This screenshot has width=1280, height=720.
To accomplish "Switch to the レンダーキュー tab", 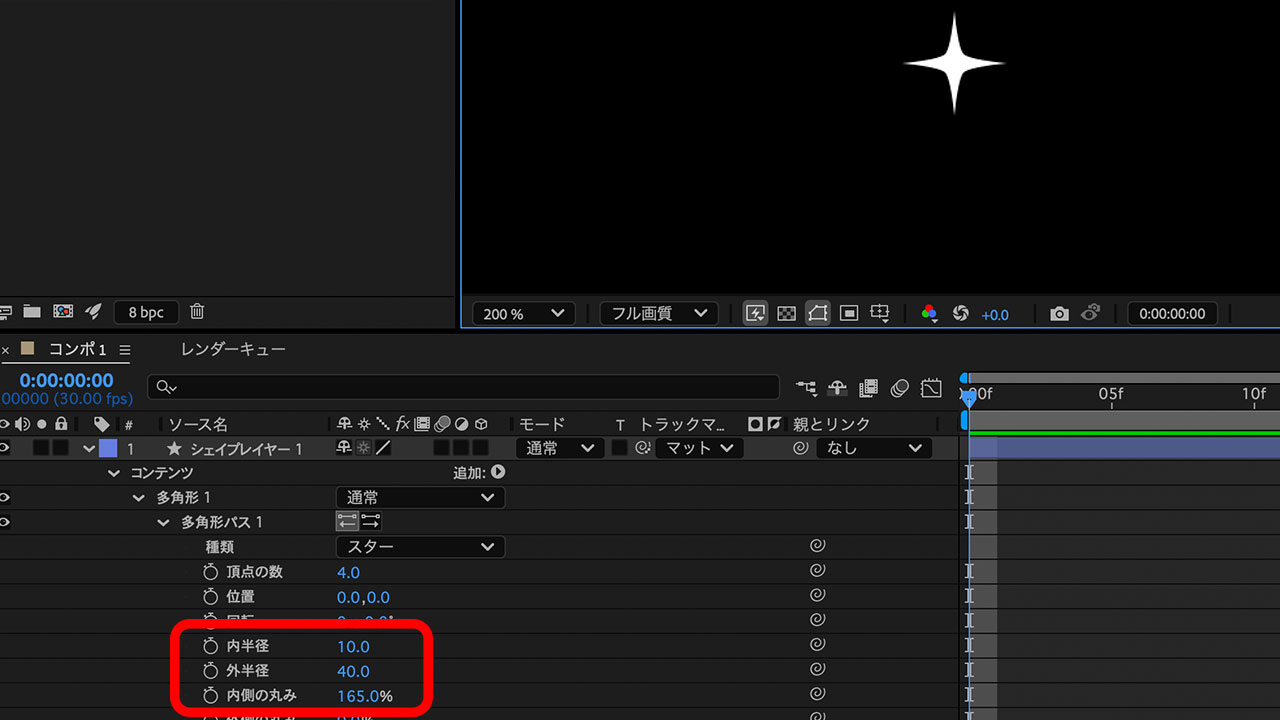I will (233, 349).
